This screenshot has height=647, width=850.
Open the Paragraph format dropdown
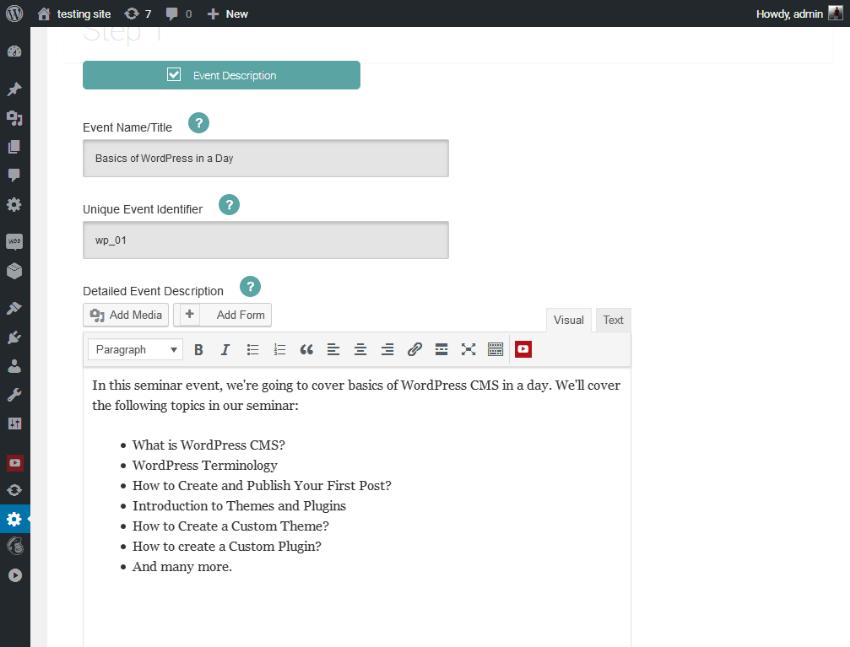click(x=136, y=350)
